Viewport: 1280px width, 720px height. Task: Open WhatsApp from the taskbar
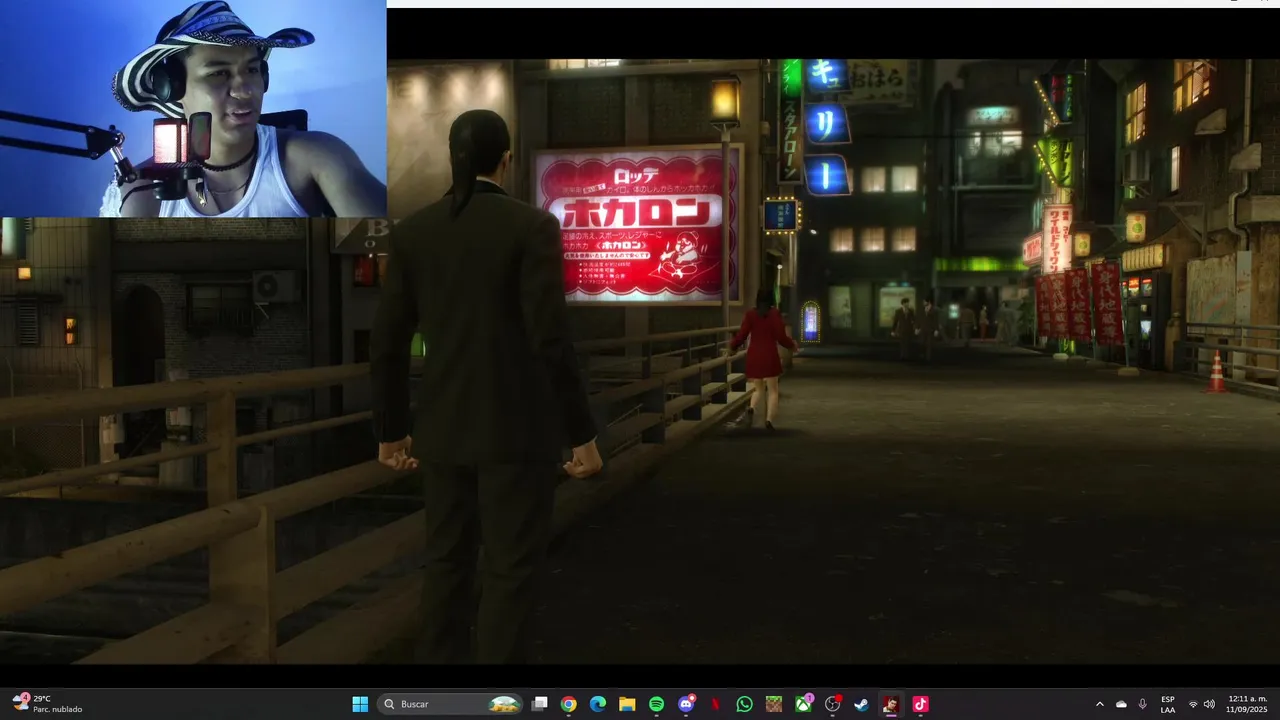744,704
